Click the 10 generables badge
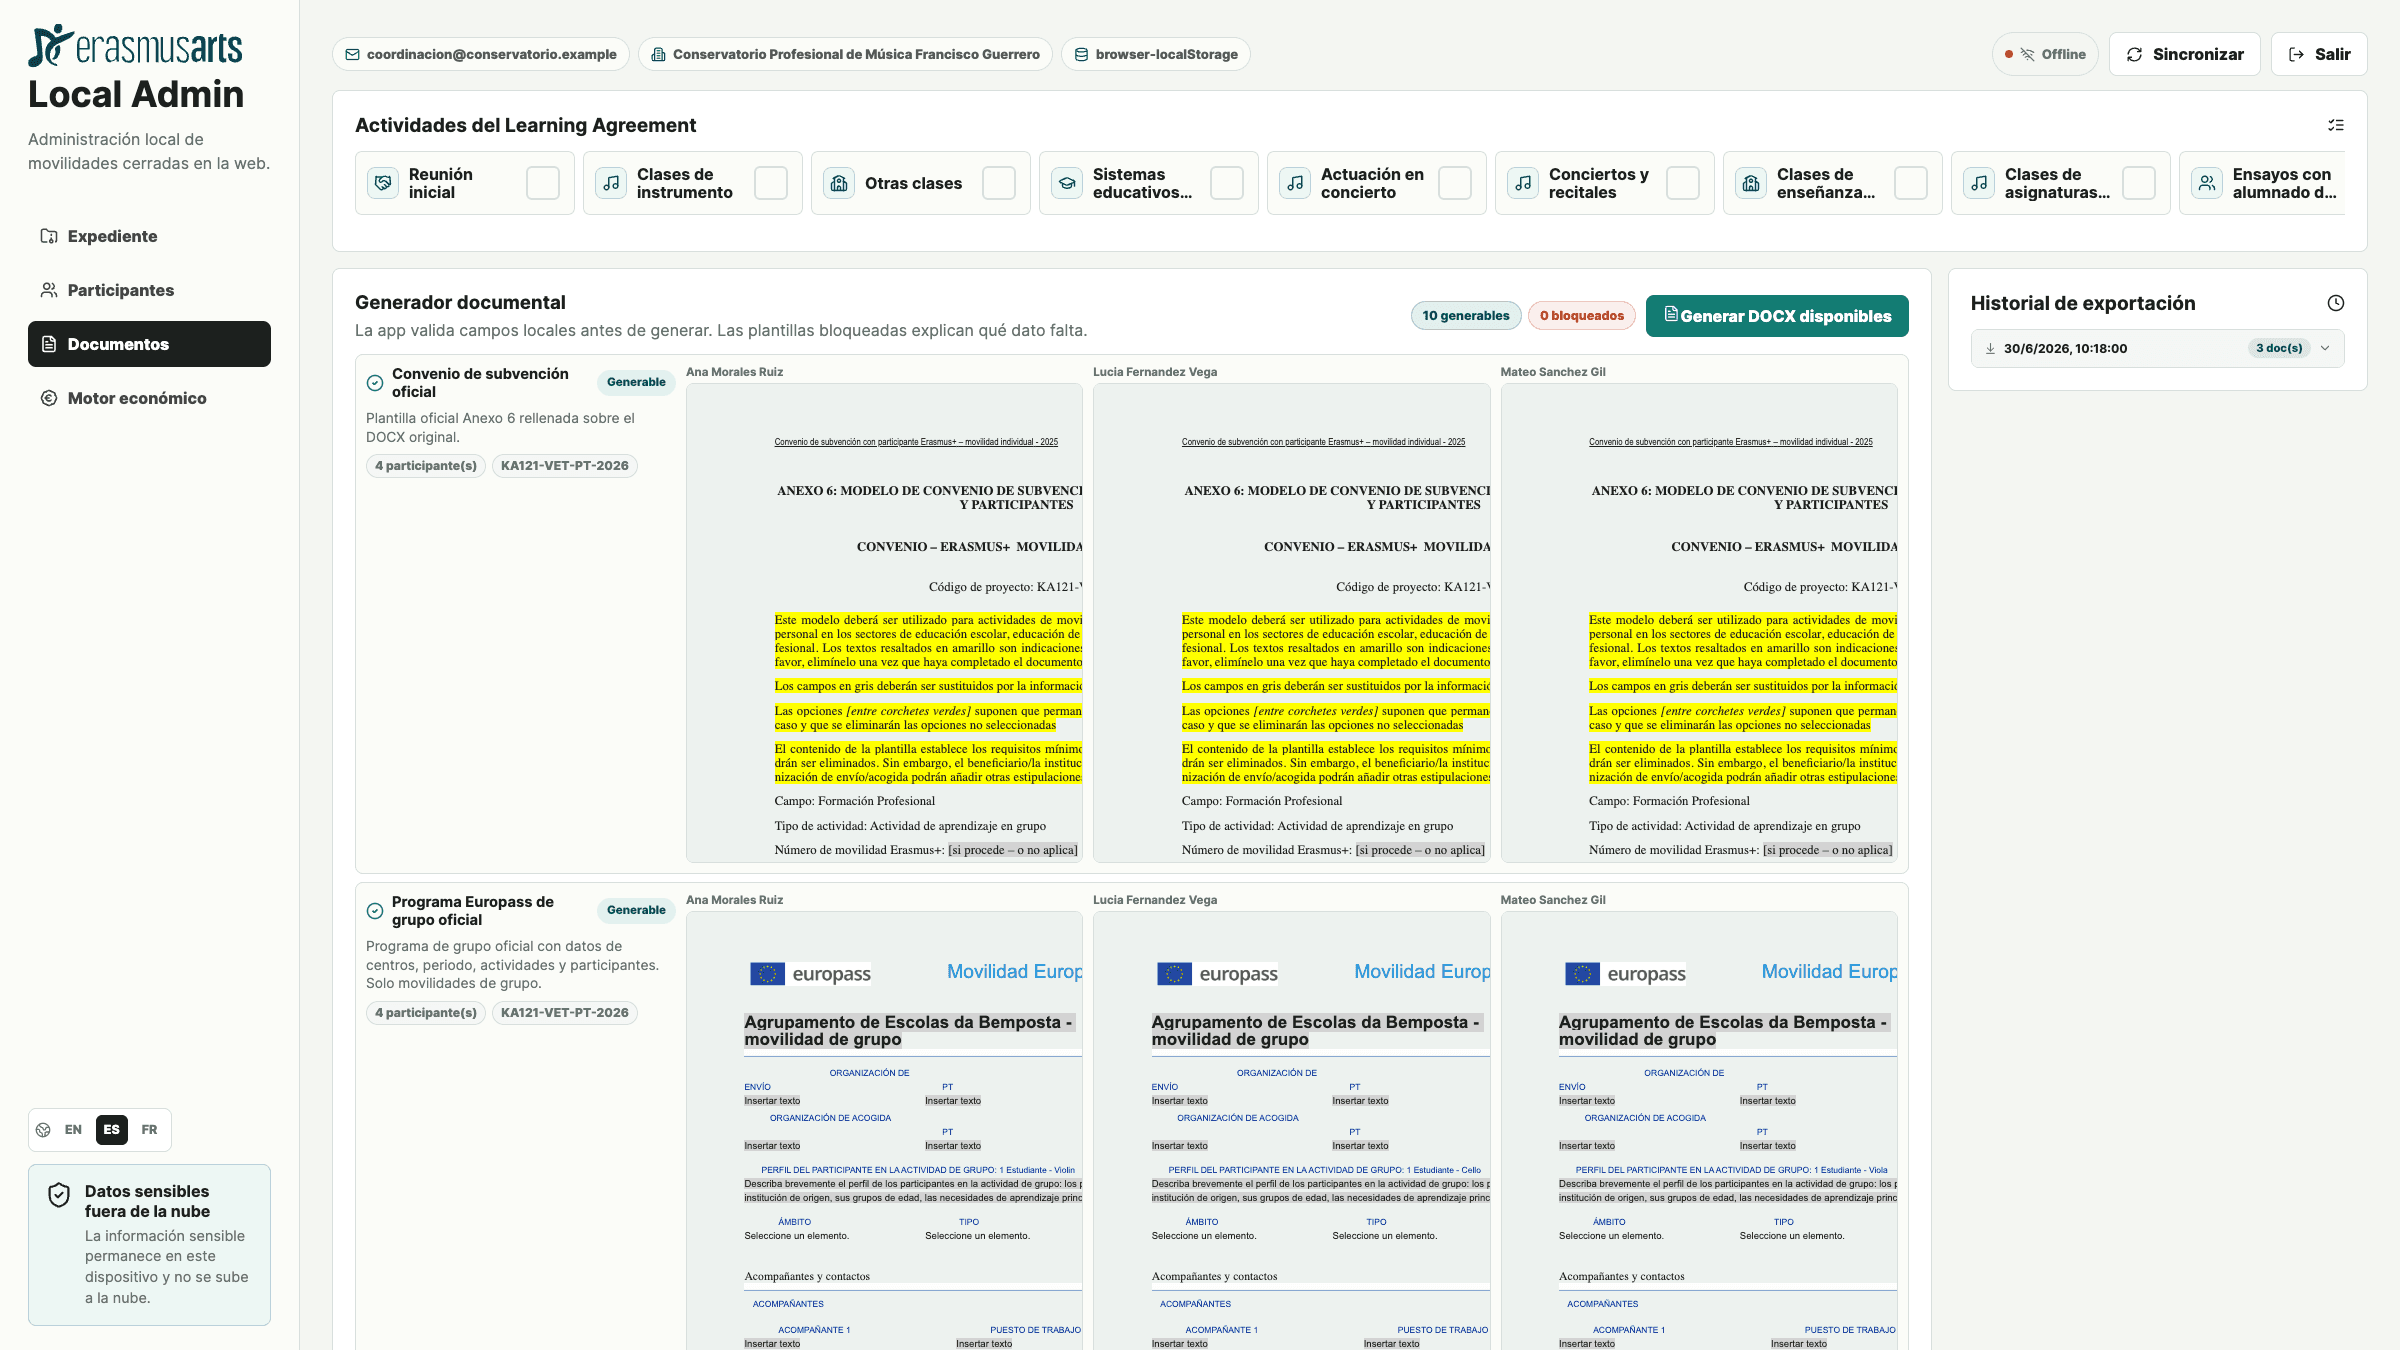Viewport: 2400px width, 1350px height. (x=1466, y=316)
